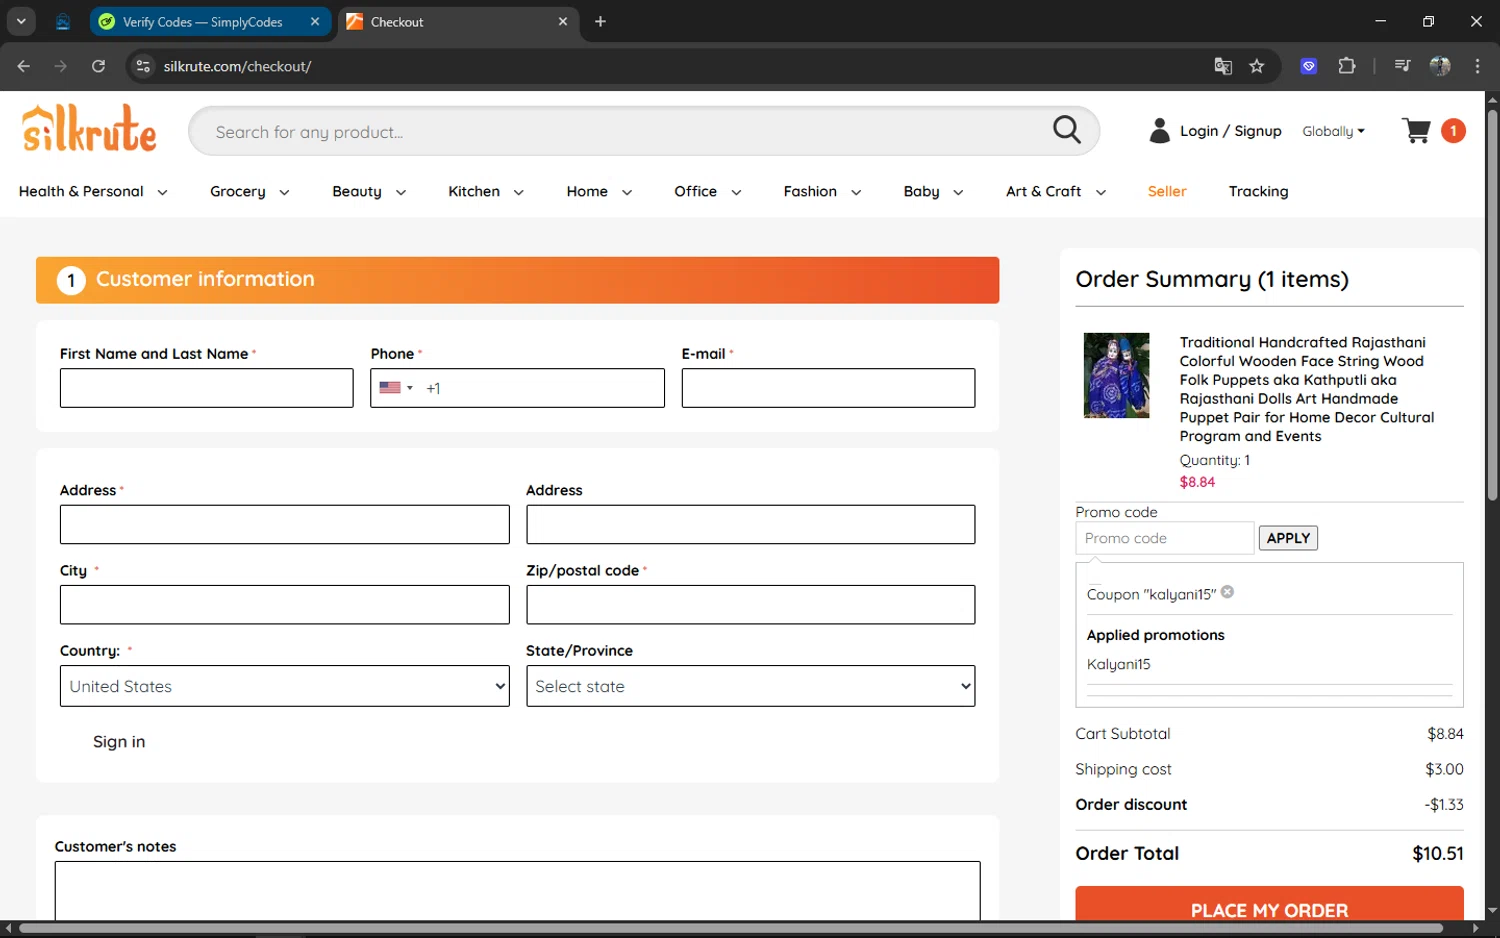Close the Verify Codes — SimplyCodes tab
1500x938 pixels.
[315, 21]
